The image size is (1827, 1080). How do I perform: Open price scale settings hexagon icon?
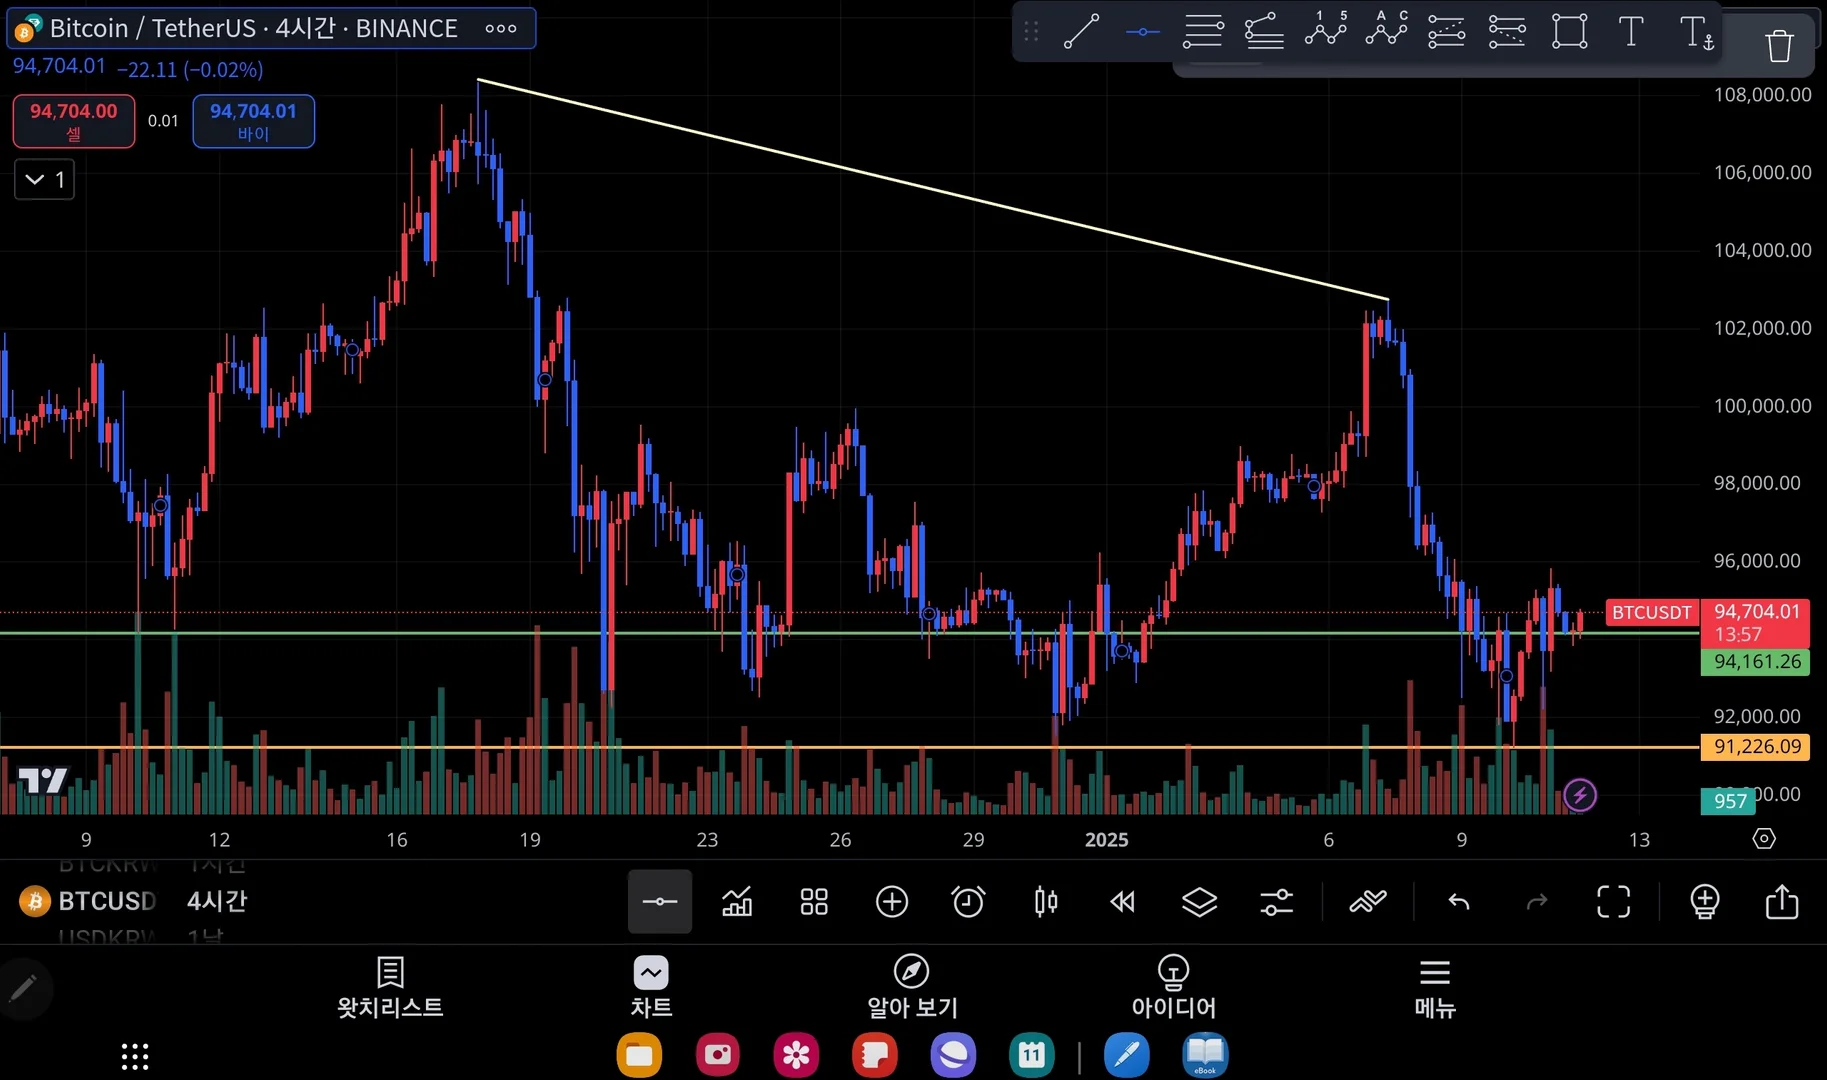(1764, 839)
